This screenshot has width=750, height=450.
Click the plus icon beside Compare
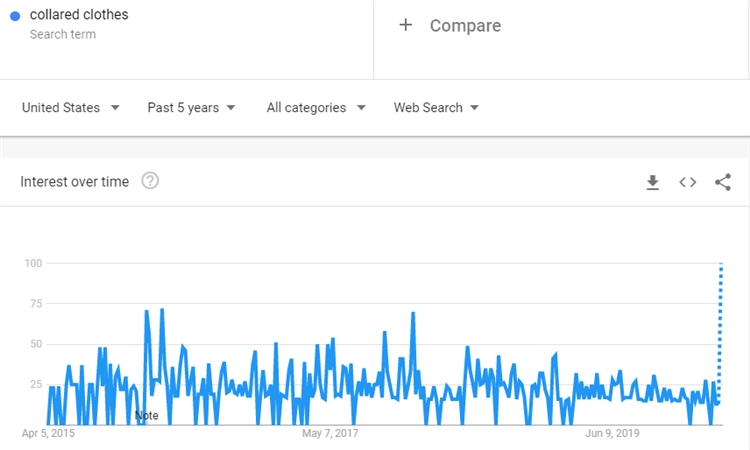405,25
